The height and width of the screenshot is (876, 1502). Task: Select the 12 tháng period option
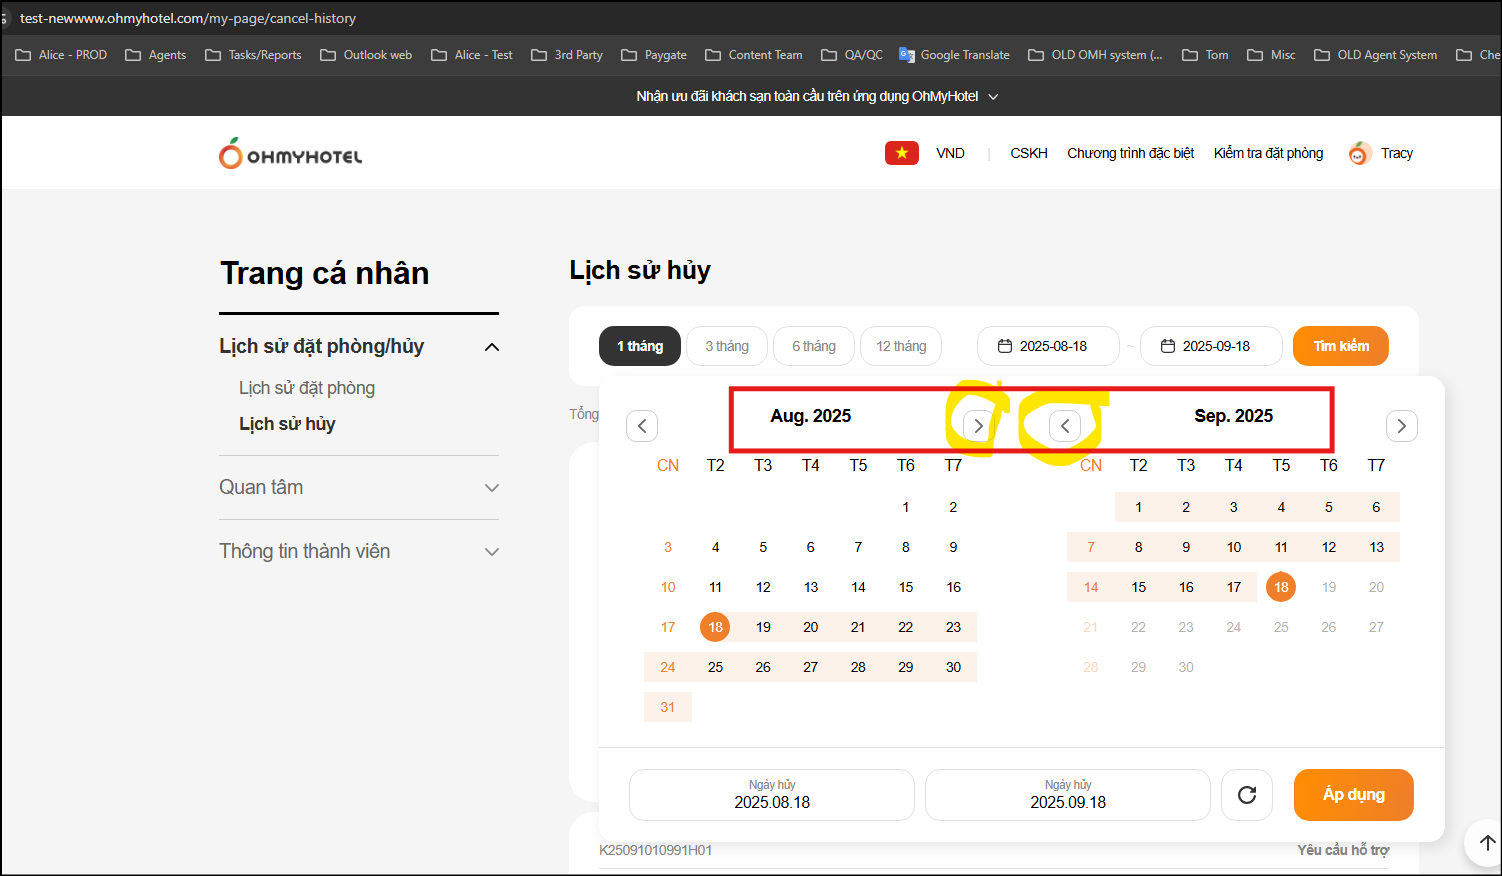point(901,346)
